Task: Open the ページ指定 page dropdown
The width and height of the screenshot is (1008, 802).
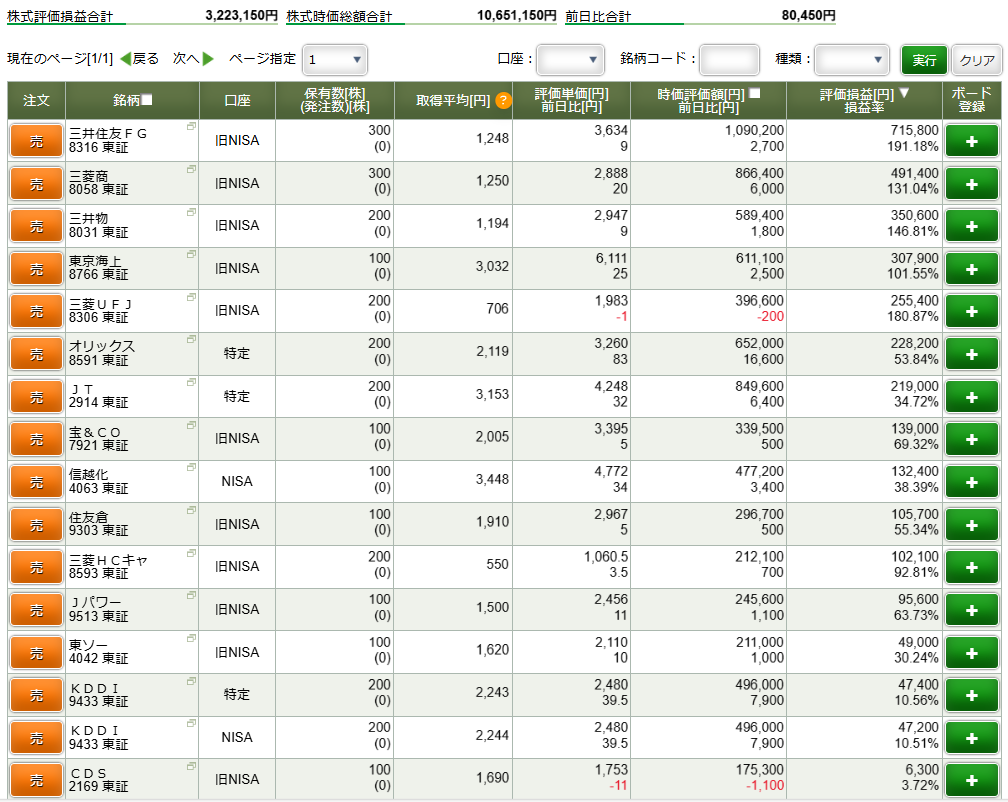Action: pos(334,60)
